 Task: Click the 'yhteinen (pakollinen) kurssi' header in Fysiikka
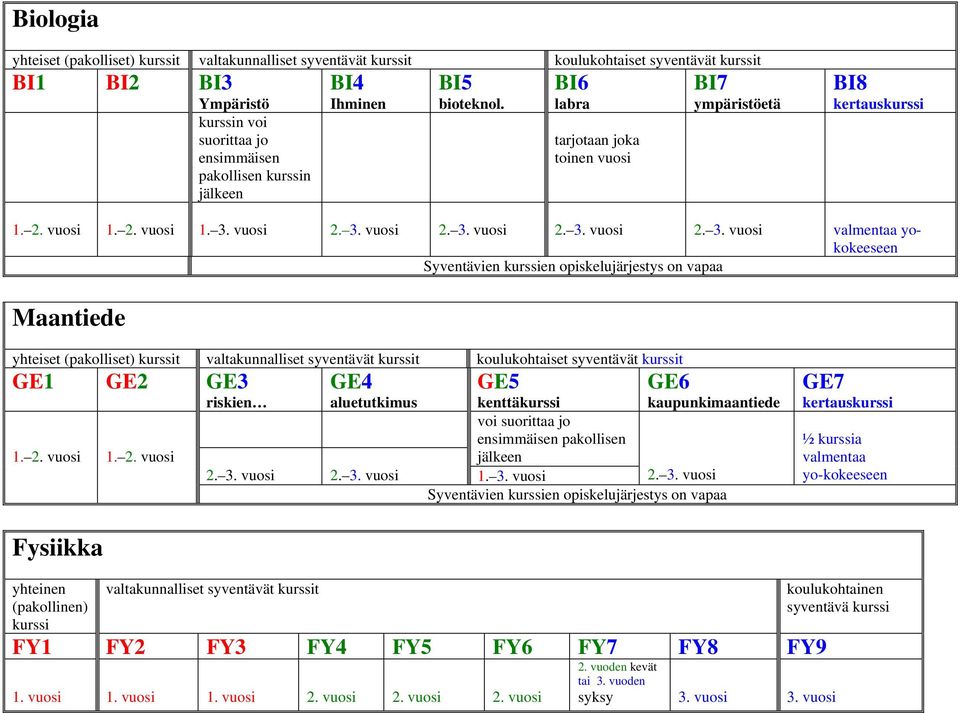50,607
